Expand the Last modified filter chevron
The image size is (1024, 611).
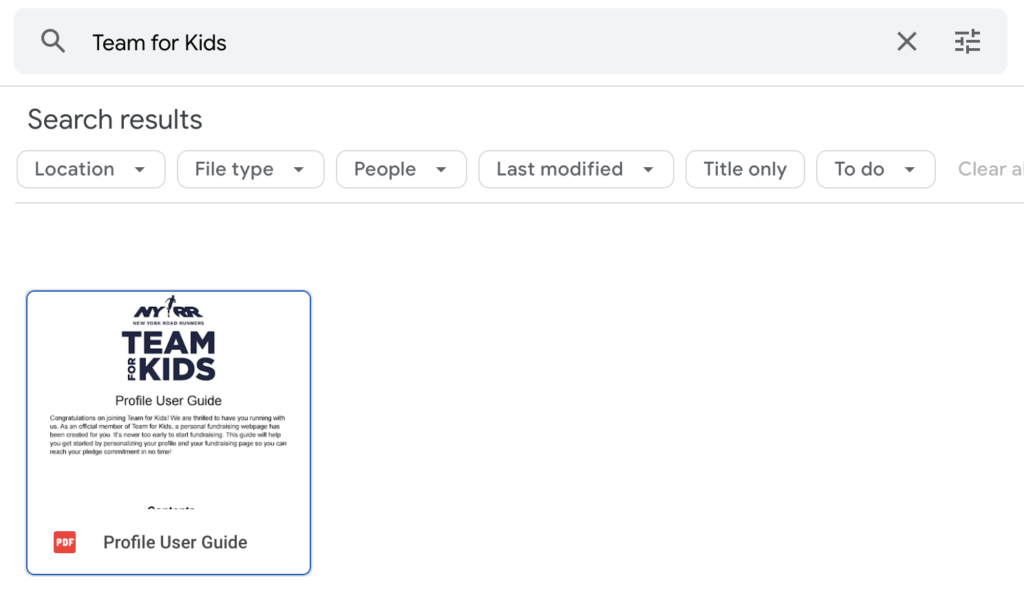(648, 169)
